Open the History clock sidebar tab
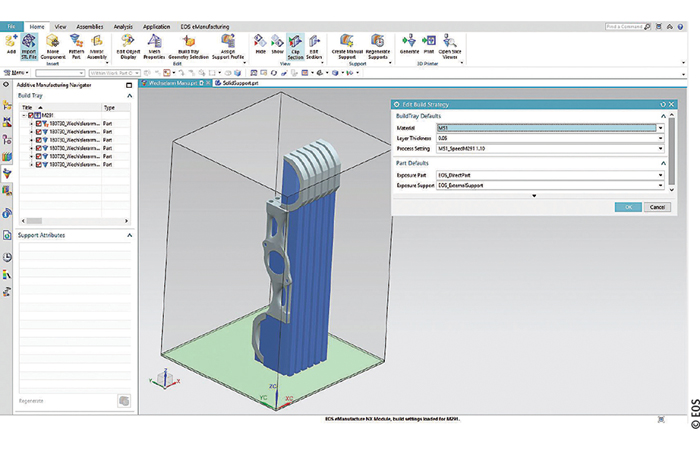Viewport: 700px width, 450px height. tap(7, 257)
